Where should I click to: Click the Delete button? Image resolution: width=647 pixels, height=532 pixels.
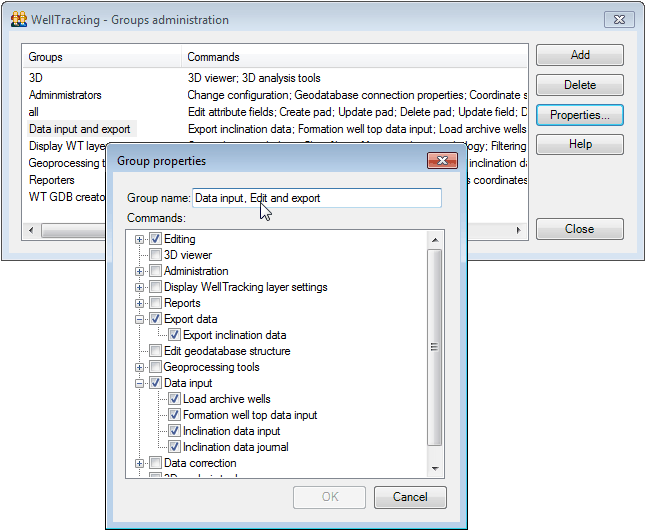(x=580, y=85)
